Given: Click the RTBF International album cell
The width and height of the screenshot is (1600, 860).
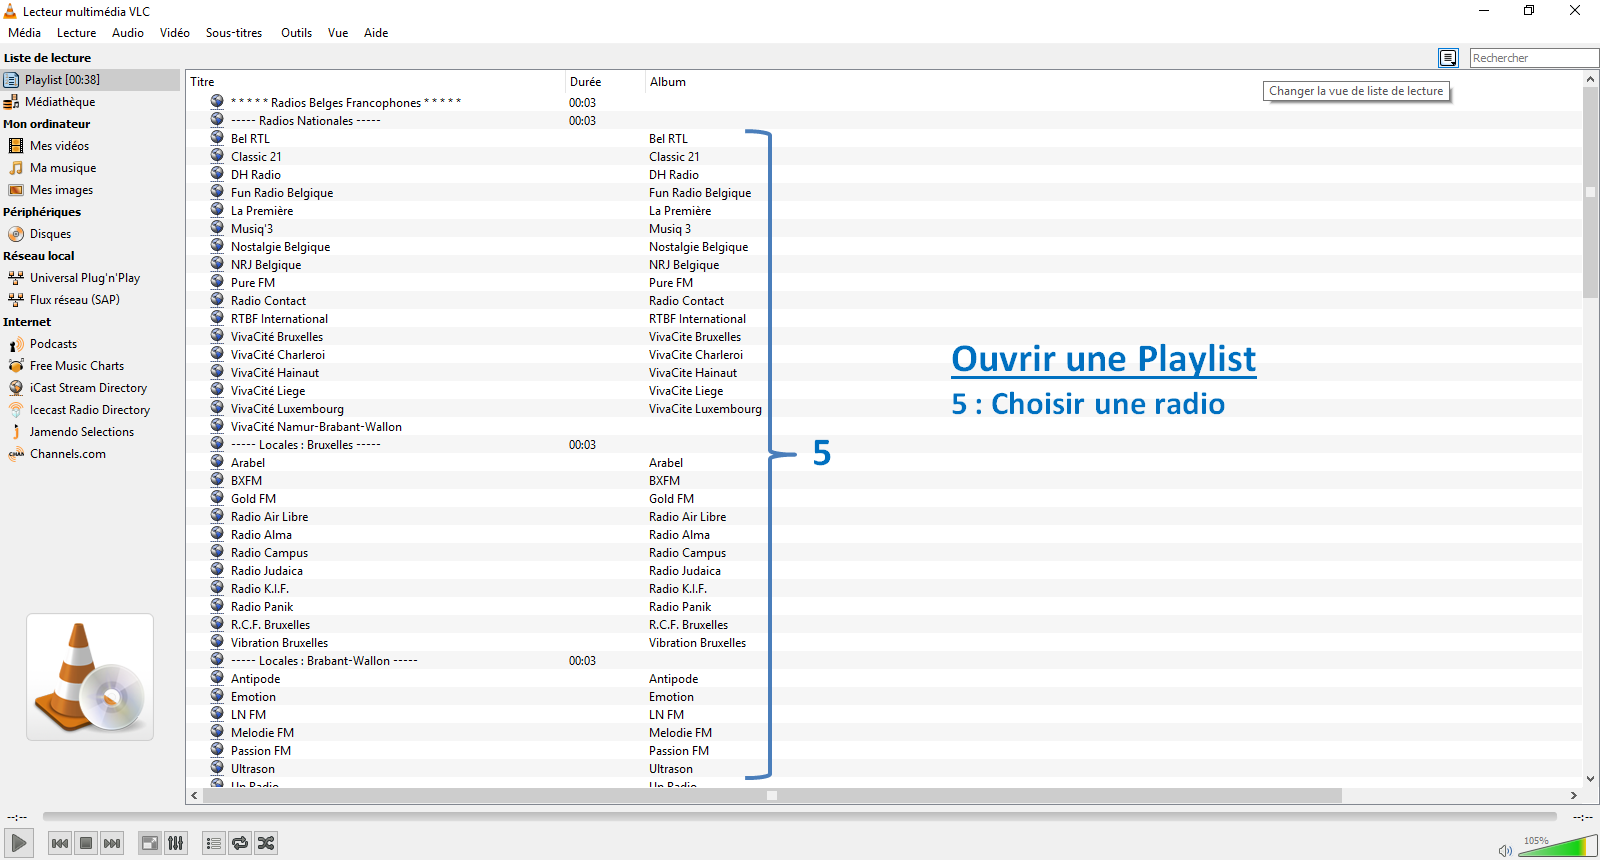Looking at the screenshot, I should click(x=697, y=319).
